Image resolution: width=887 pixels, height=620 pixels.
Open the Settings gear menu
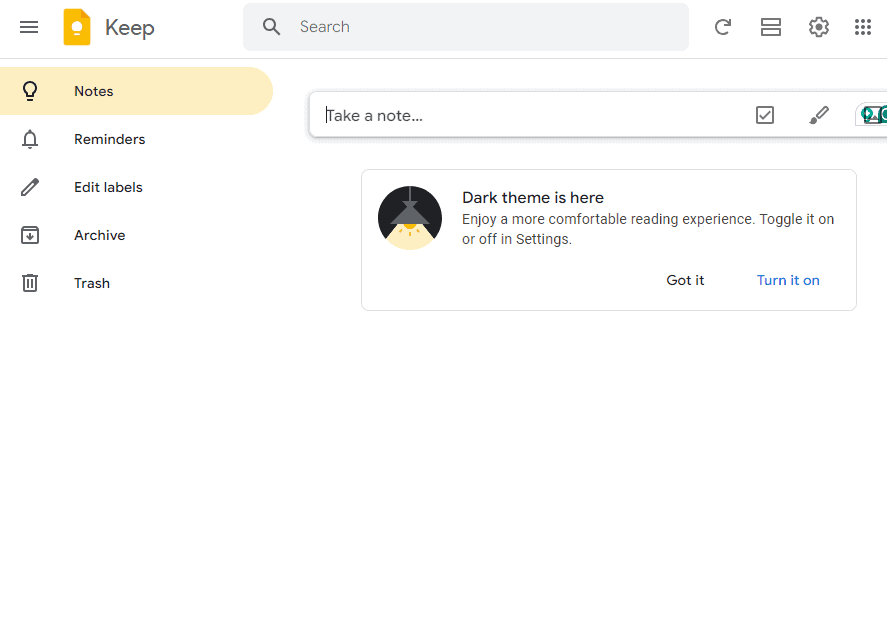(819, 27)
